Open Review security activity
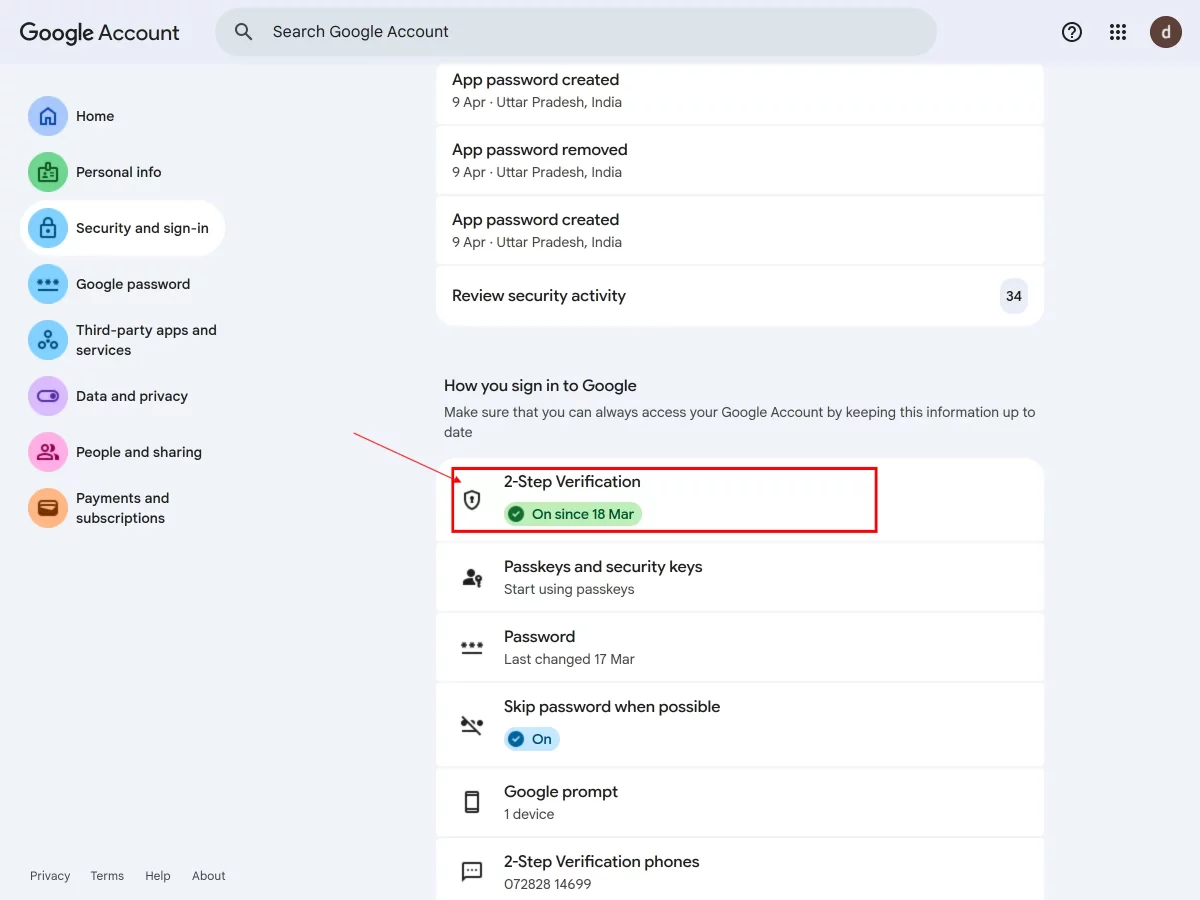1200x900 pixels. pos(740,296)
